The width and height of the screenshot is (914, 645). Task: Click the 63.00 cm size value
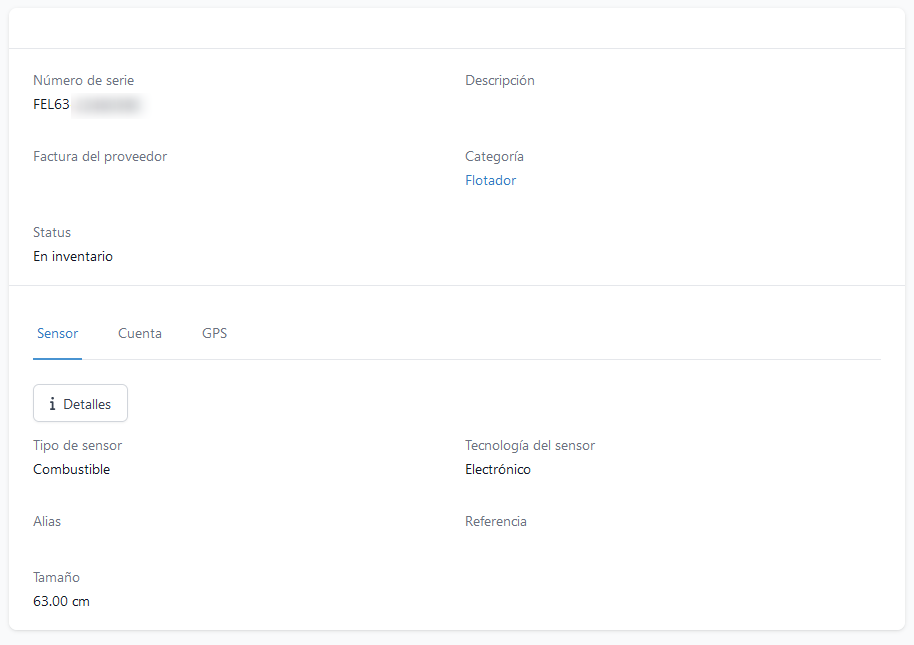tap(61, 602)
